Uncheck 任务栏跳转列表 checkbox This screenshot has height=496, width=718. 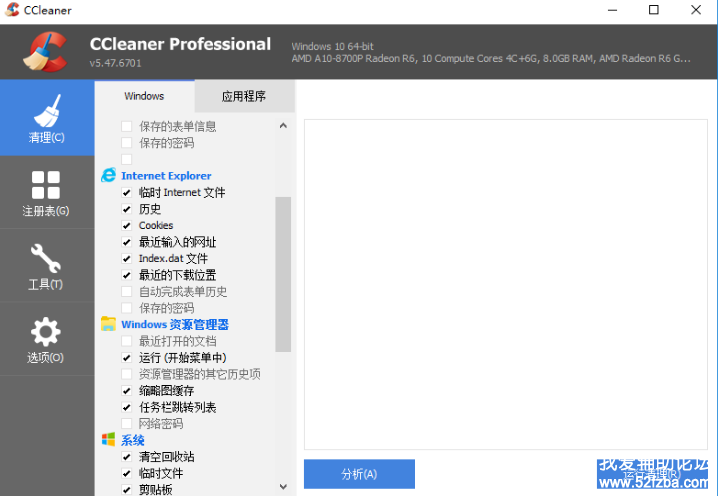(x=127, y=407)
